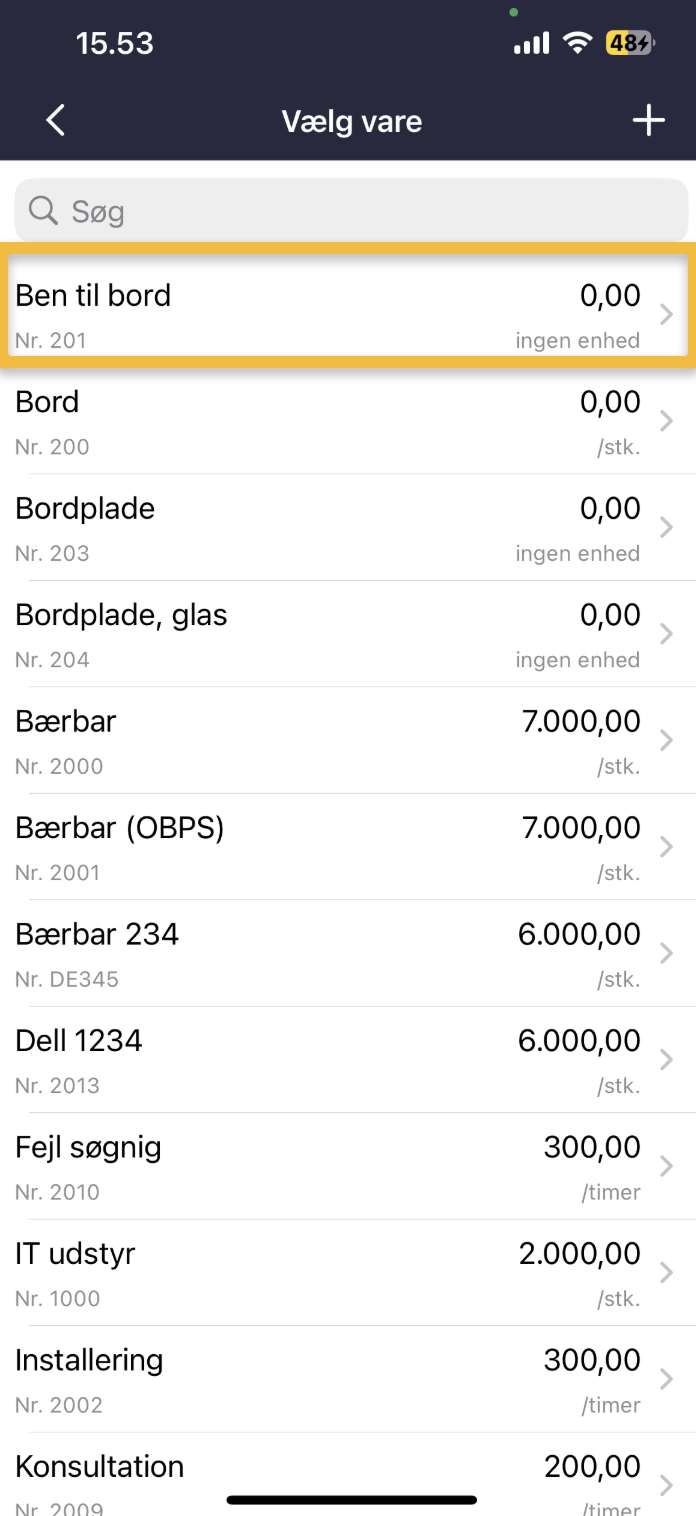Tap the battery indicator icon
The height and width of the screenshot is (1516, 696).
(x=629, y=43)
